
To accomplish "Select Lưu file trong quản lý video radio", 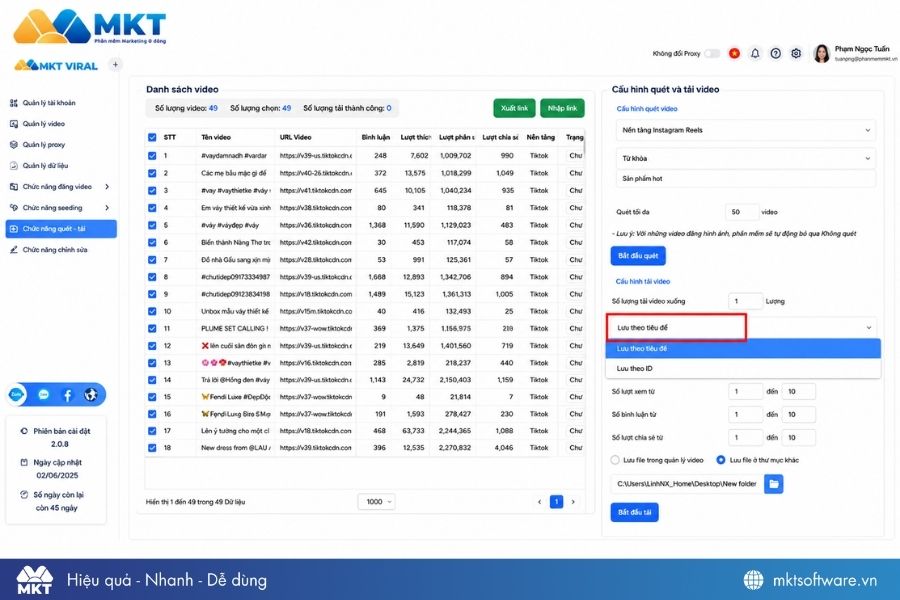I will coord(615,460).
